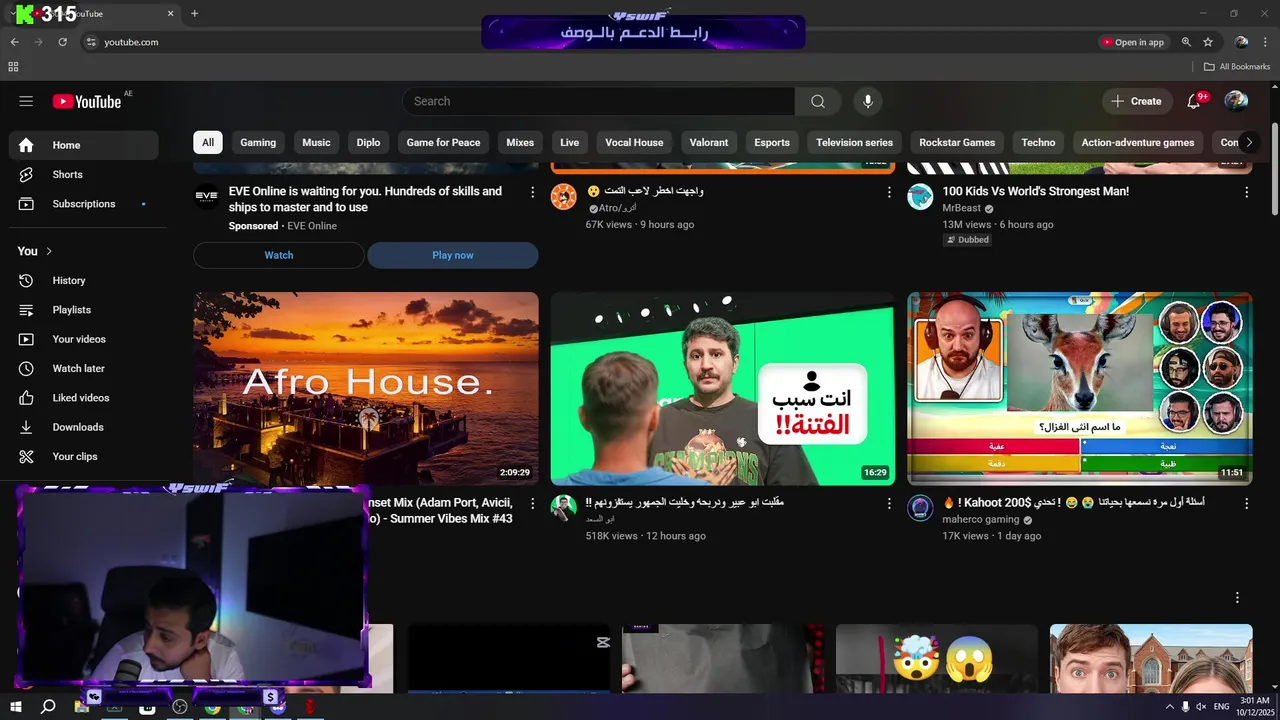Reload the page in Chrome
Screen dimensions: 1280x720
pyautogui.click(x=62, y=42)
